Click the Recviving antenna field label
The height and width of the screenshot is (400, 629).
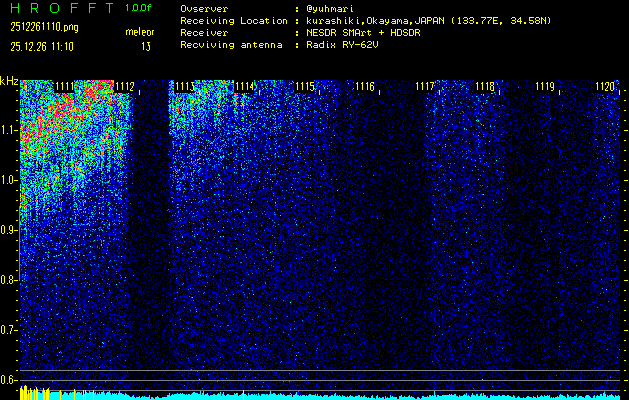pyautogui.click(x=231, y=45)
